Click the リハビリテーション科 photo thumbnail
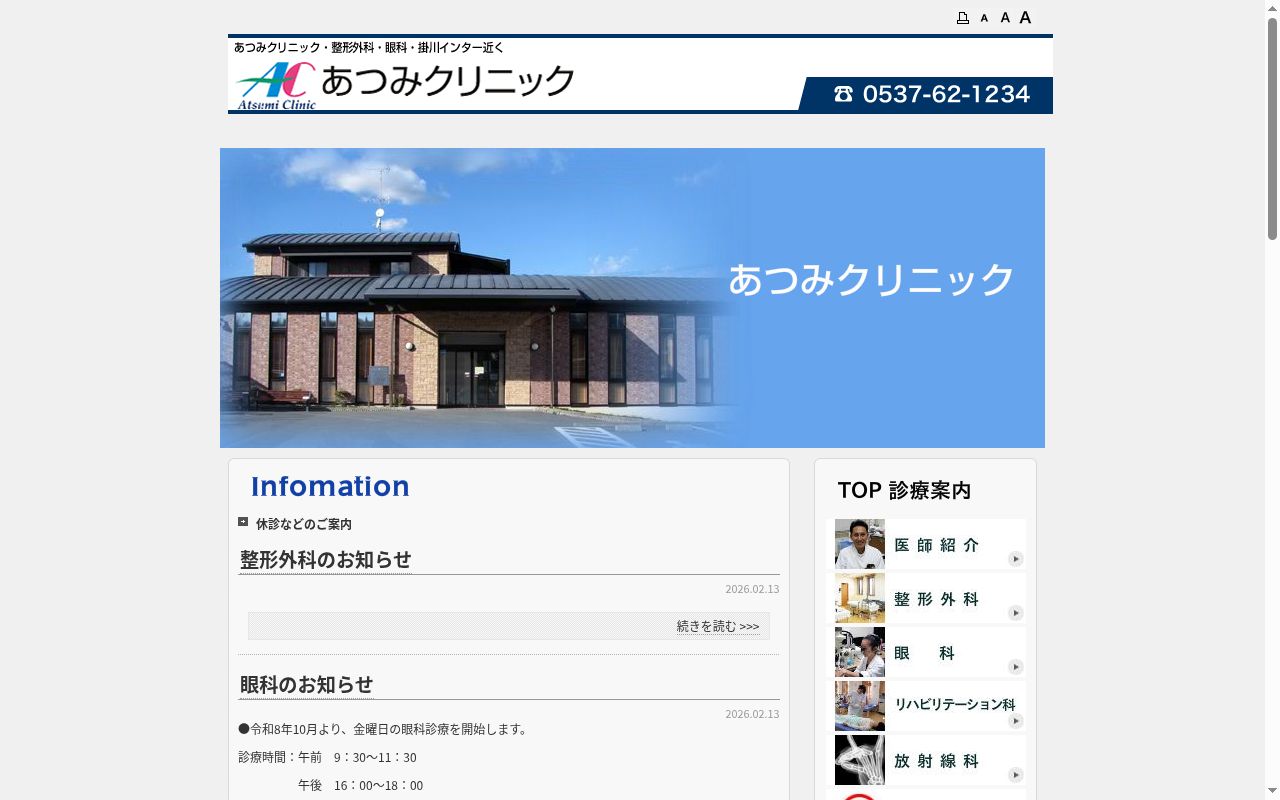1280x800 pixels. click(x=860, y=706)
